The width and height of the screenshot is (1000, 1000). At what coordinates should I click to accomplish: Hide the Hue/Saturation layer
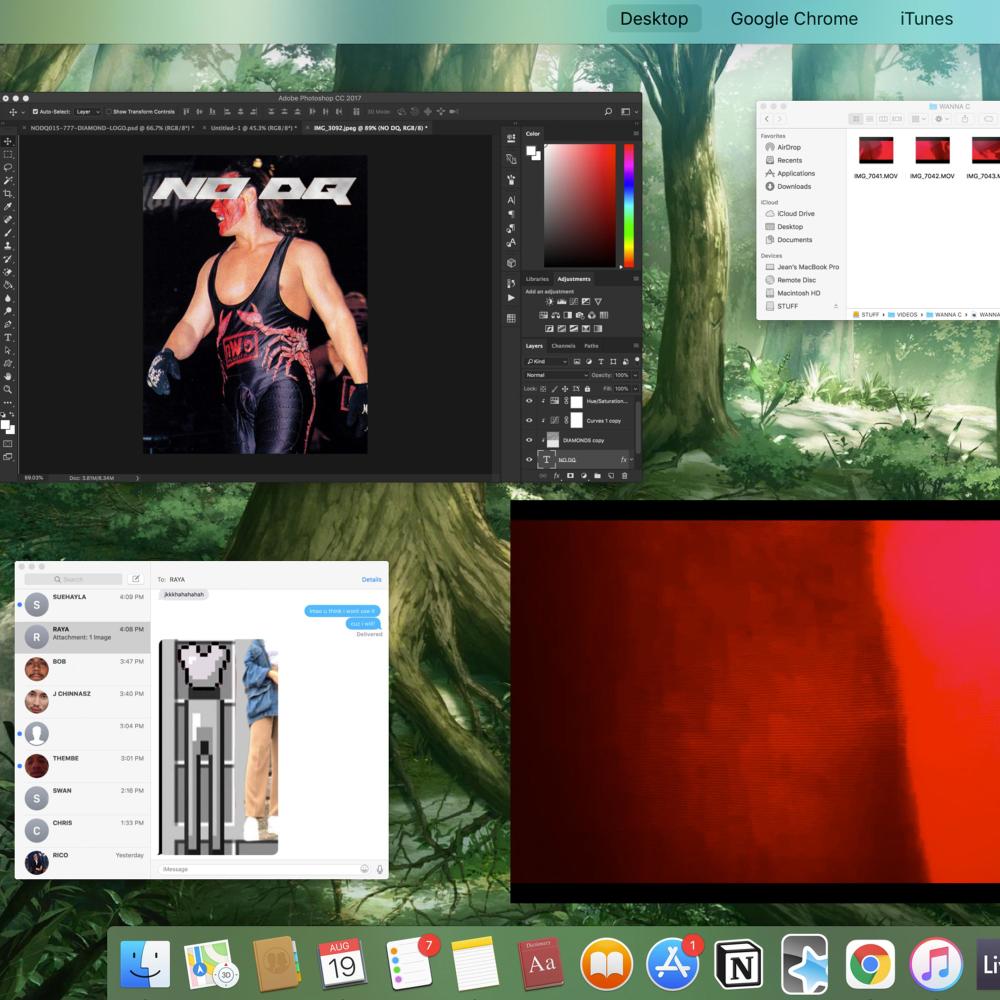pos(529,401)
